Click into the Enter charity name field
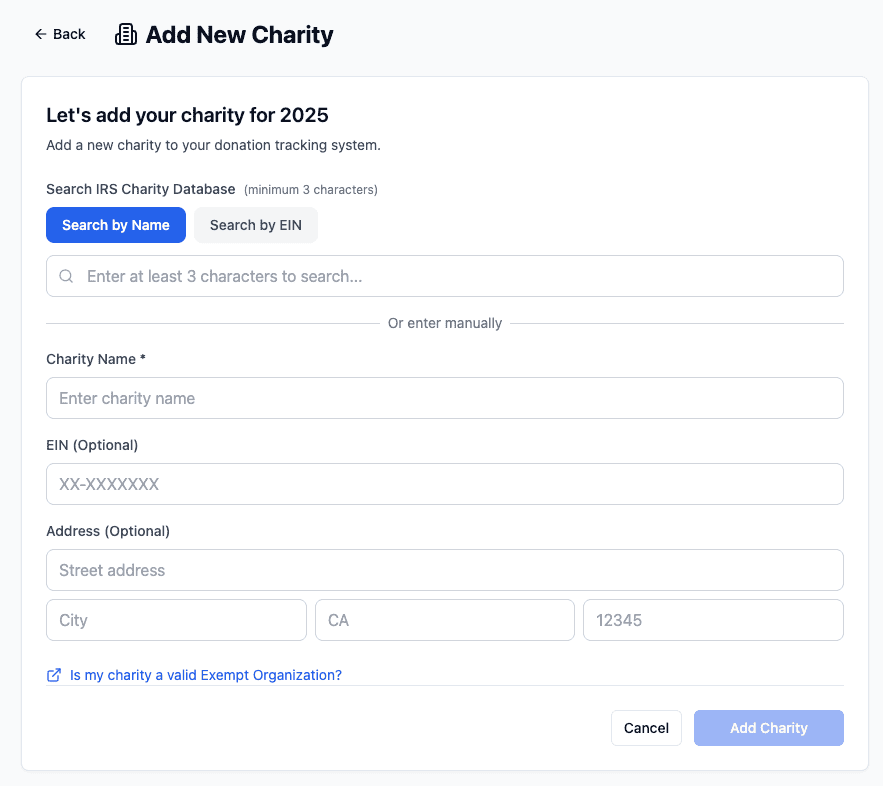 click(445, 398)
